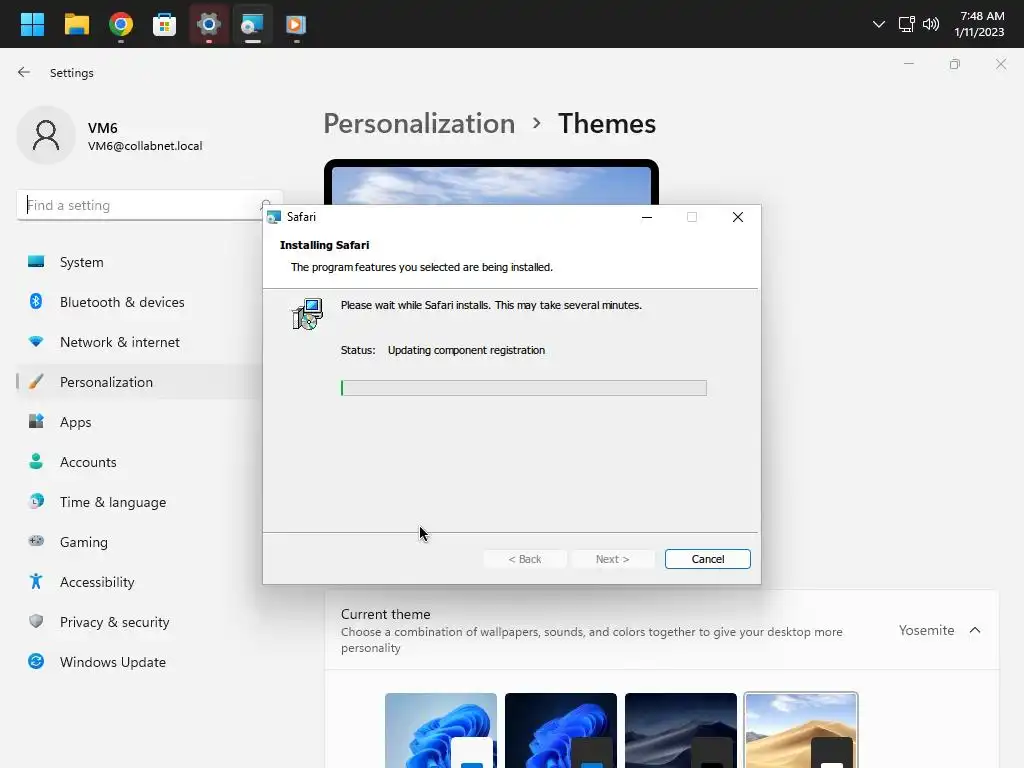
Task: Open Gaming settings category
Action: point(139,542)
